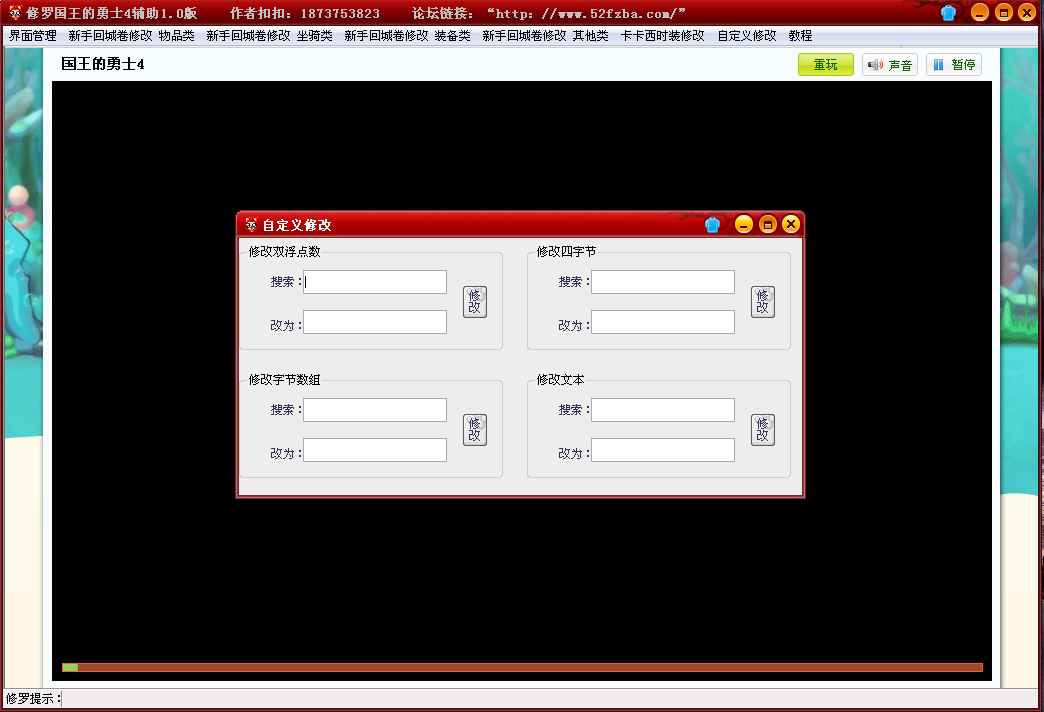This screenshot has height=712, width=1044.
Task: Focus the 改为 field under 修改四字节
Action: (x=663, y=322)
